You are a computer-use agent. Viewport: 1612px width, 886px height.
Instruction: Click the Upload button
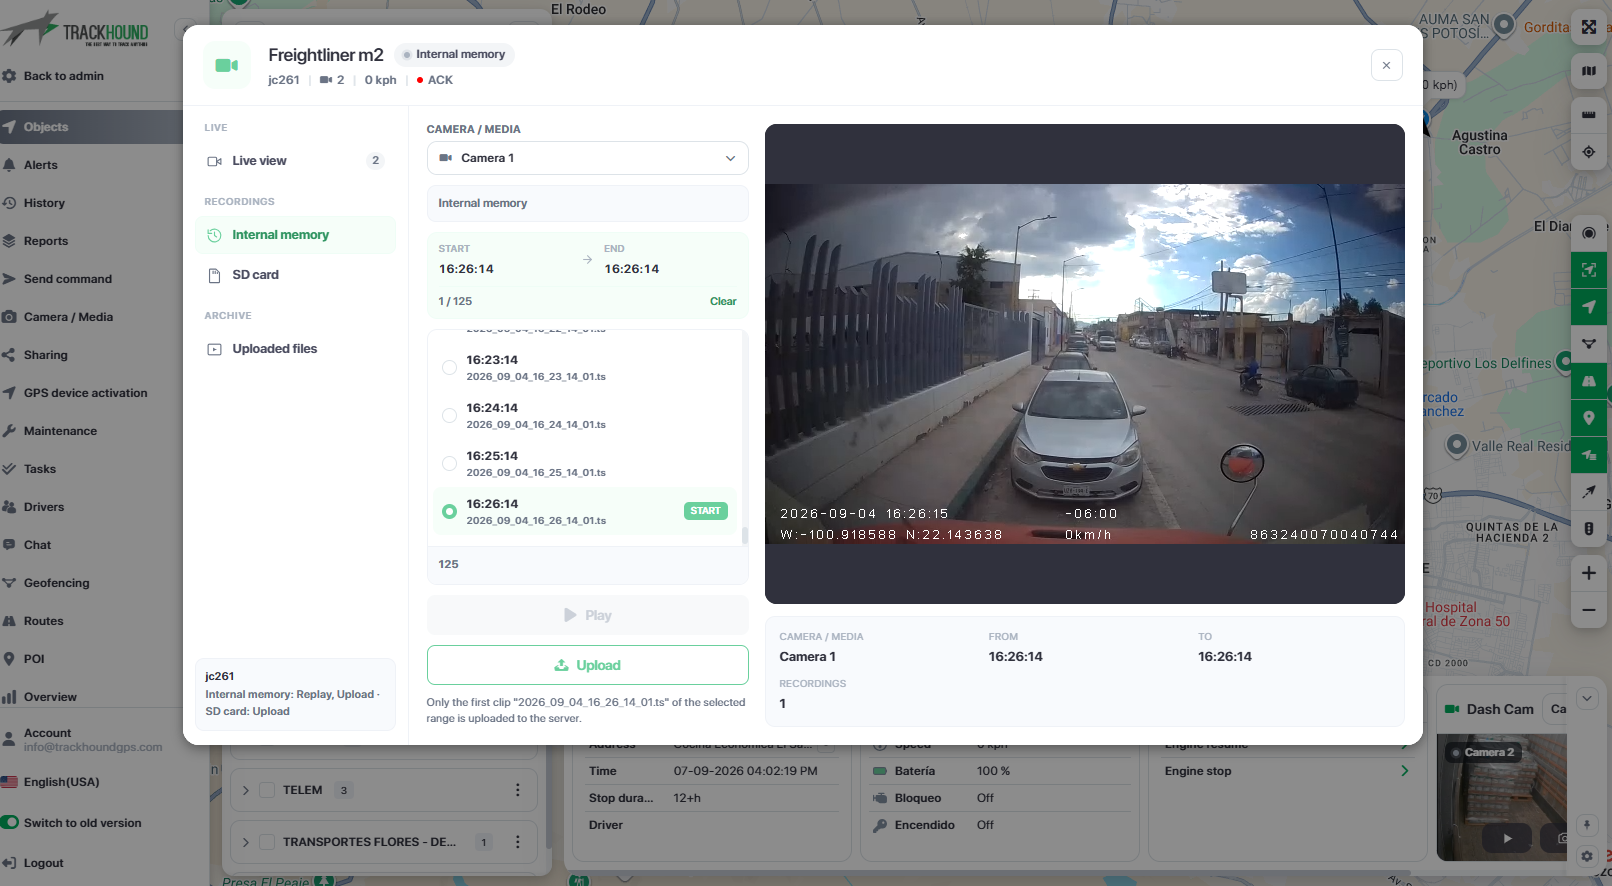[588, 665]
